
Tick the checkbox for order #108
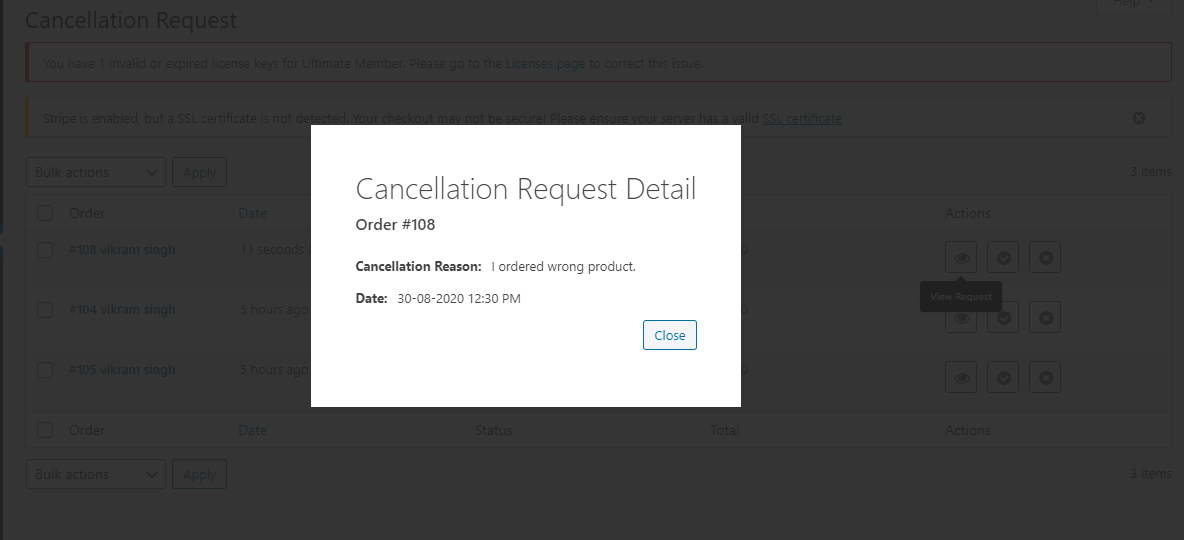pos(45,250)
